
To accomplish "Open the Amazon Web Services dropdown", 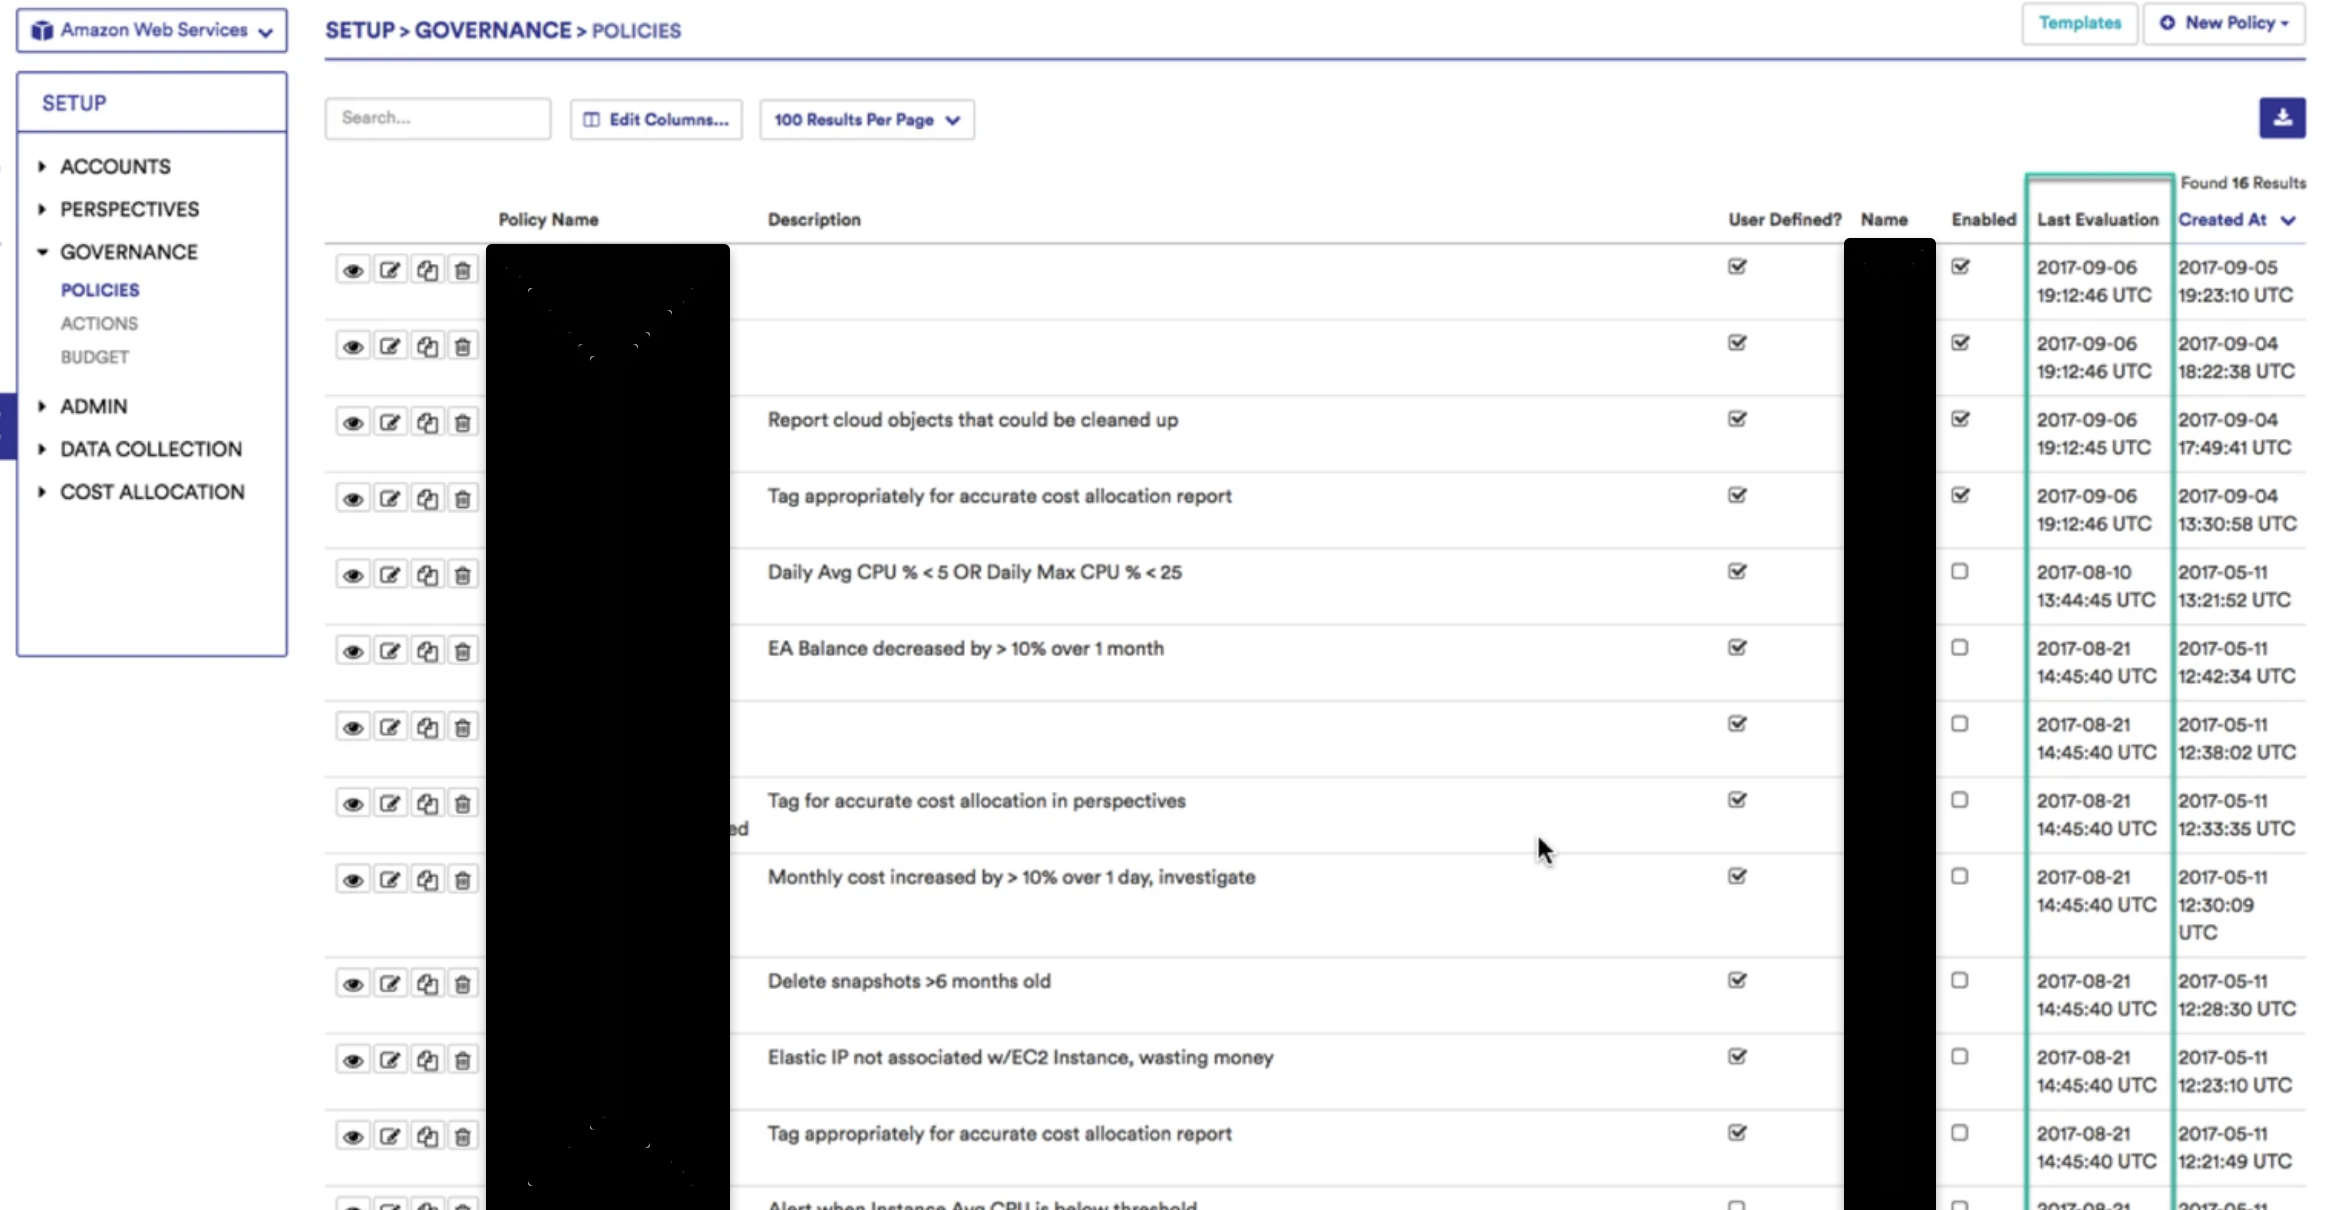I will (x=152, y=30).
